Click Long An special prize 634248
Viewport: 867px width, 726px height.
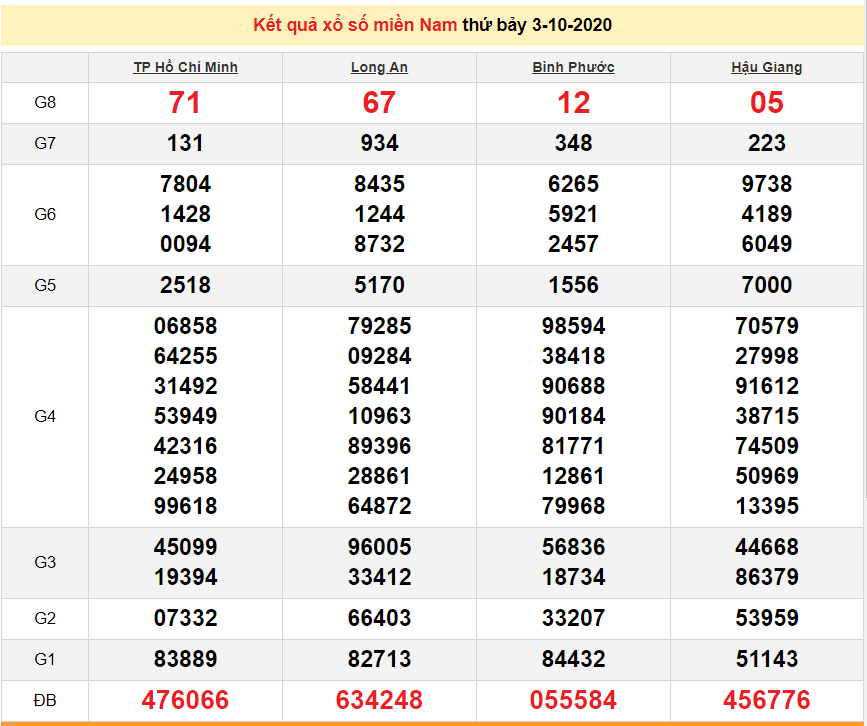coord(379,700)
